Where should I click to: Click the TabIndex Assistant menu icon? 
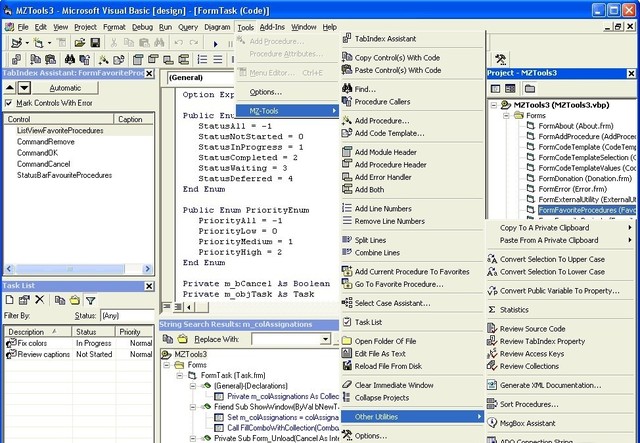[347, 39]
